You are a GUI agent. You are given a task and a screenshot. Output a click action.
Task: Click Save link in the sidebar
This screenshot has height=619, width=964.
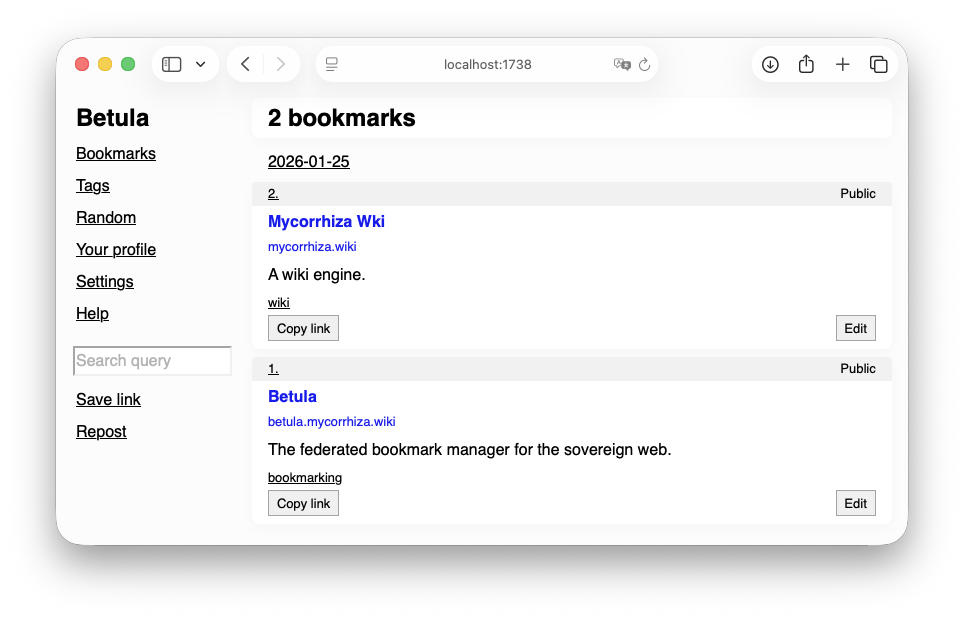108,399
